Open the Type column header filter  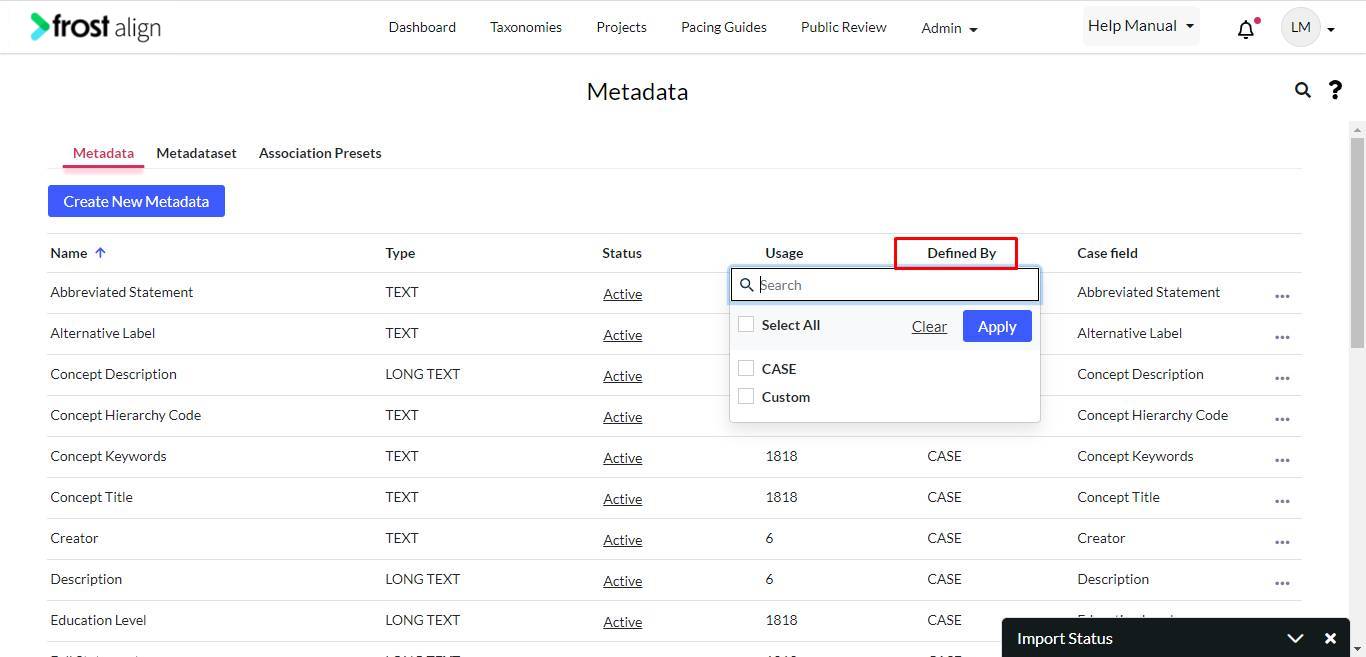(400, 253)
